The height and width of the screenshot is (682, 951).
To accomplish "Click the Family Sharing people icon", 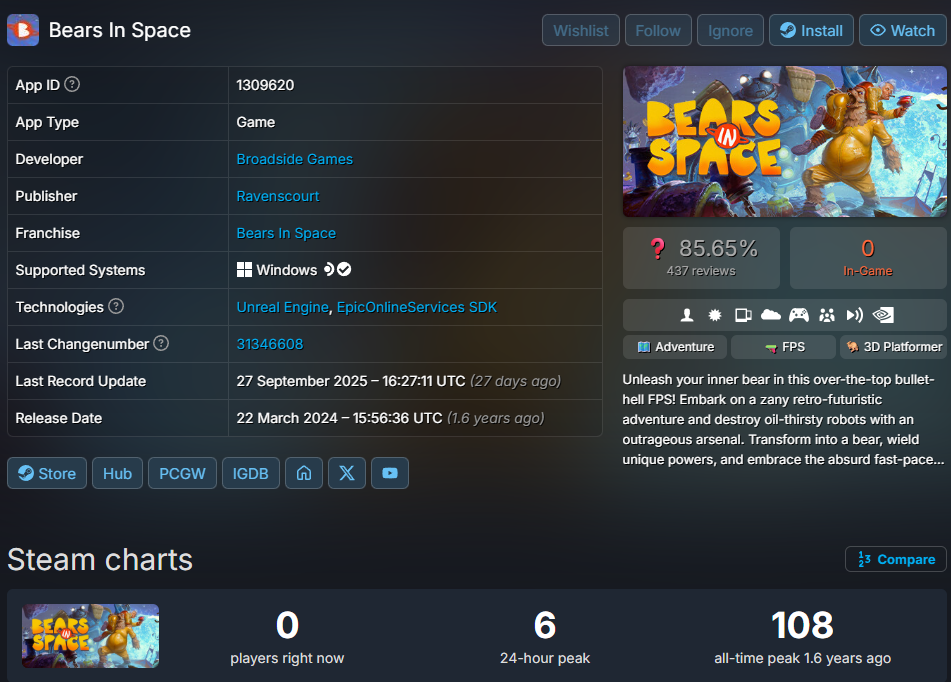I will (x=827, y=315).
